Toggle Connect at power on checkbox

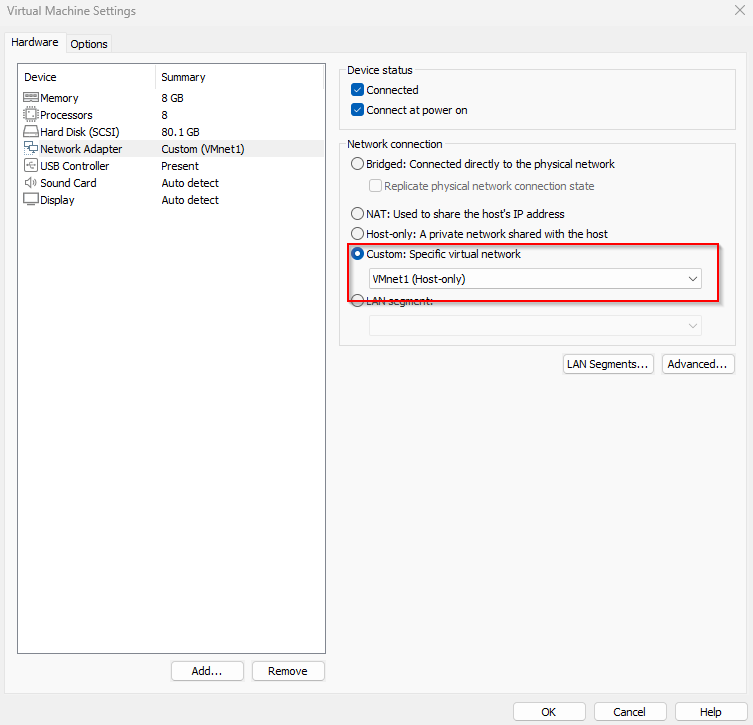click(358, 110)
